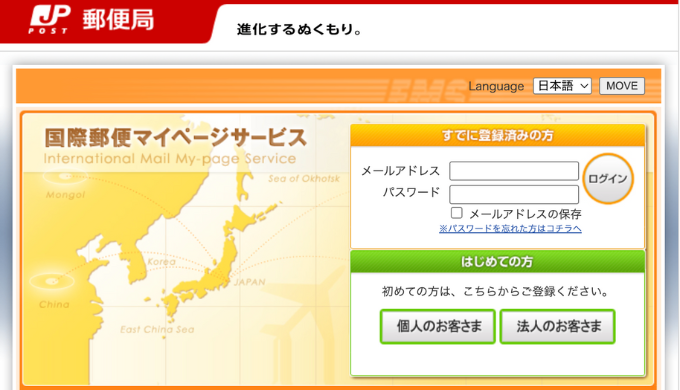Select 個人のお客さま registration button
680x390 pixels.
[x=438, y=326]
